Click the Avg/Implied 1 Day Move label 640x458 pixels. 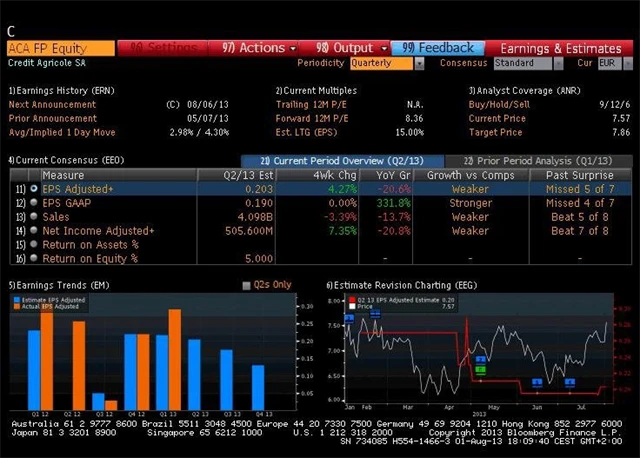[62, 132]
